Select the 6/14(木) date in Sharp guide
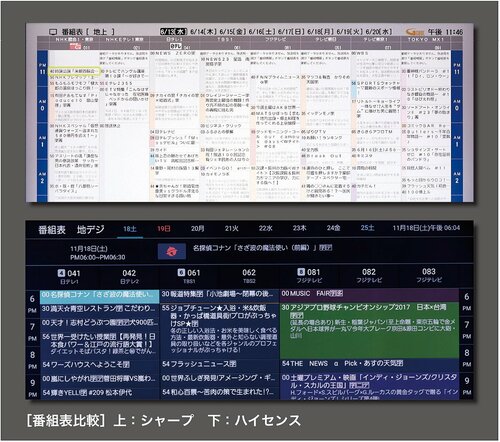 [x=203, y=31]
